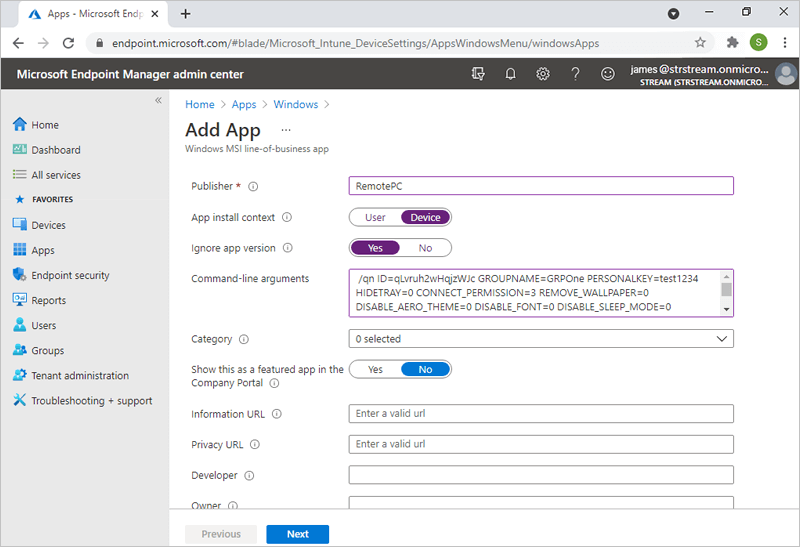The width and height of the screenshot is (800, 547).
Task: Click the feedback smiley icon
Action: click(x=607, y=74)
